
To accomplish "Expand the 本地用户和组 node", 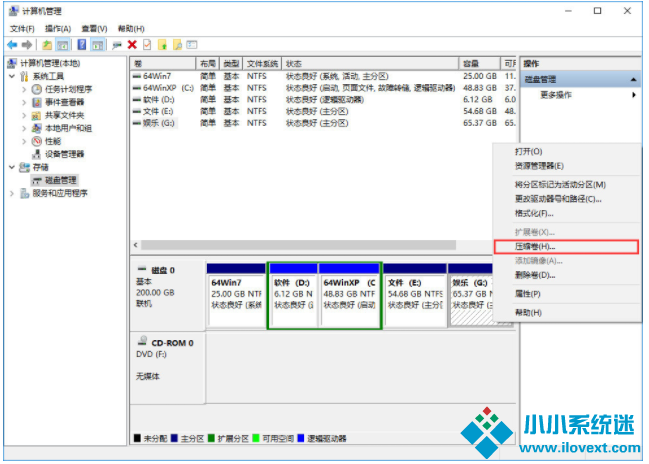I will pos(24,128).
